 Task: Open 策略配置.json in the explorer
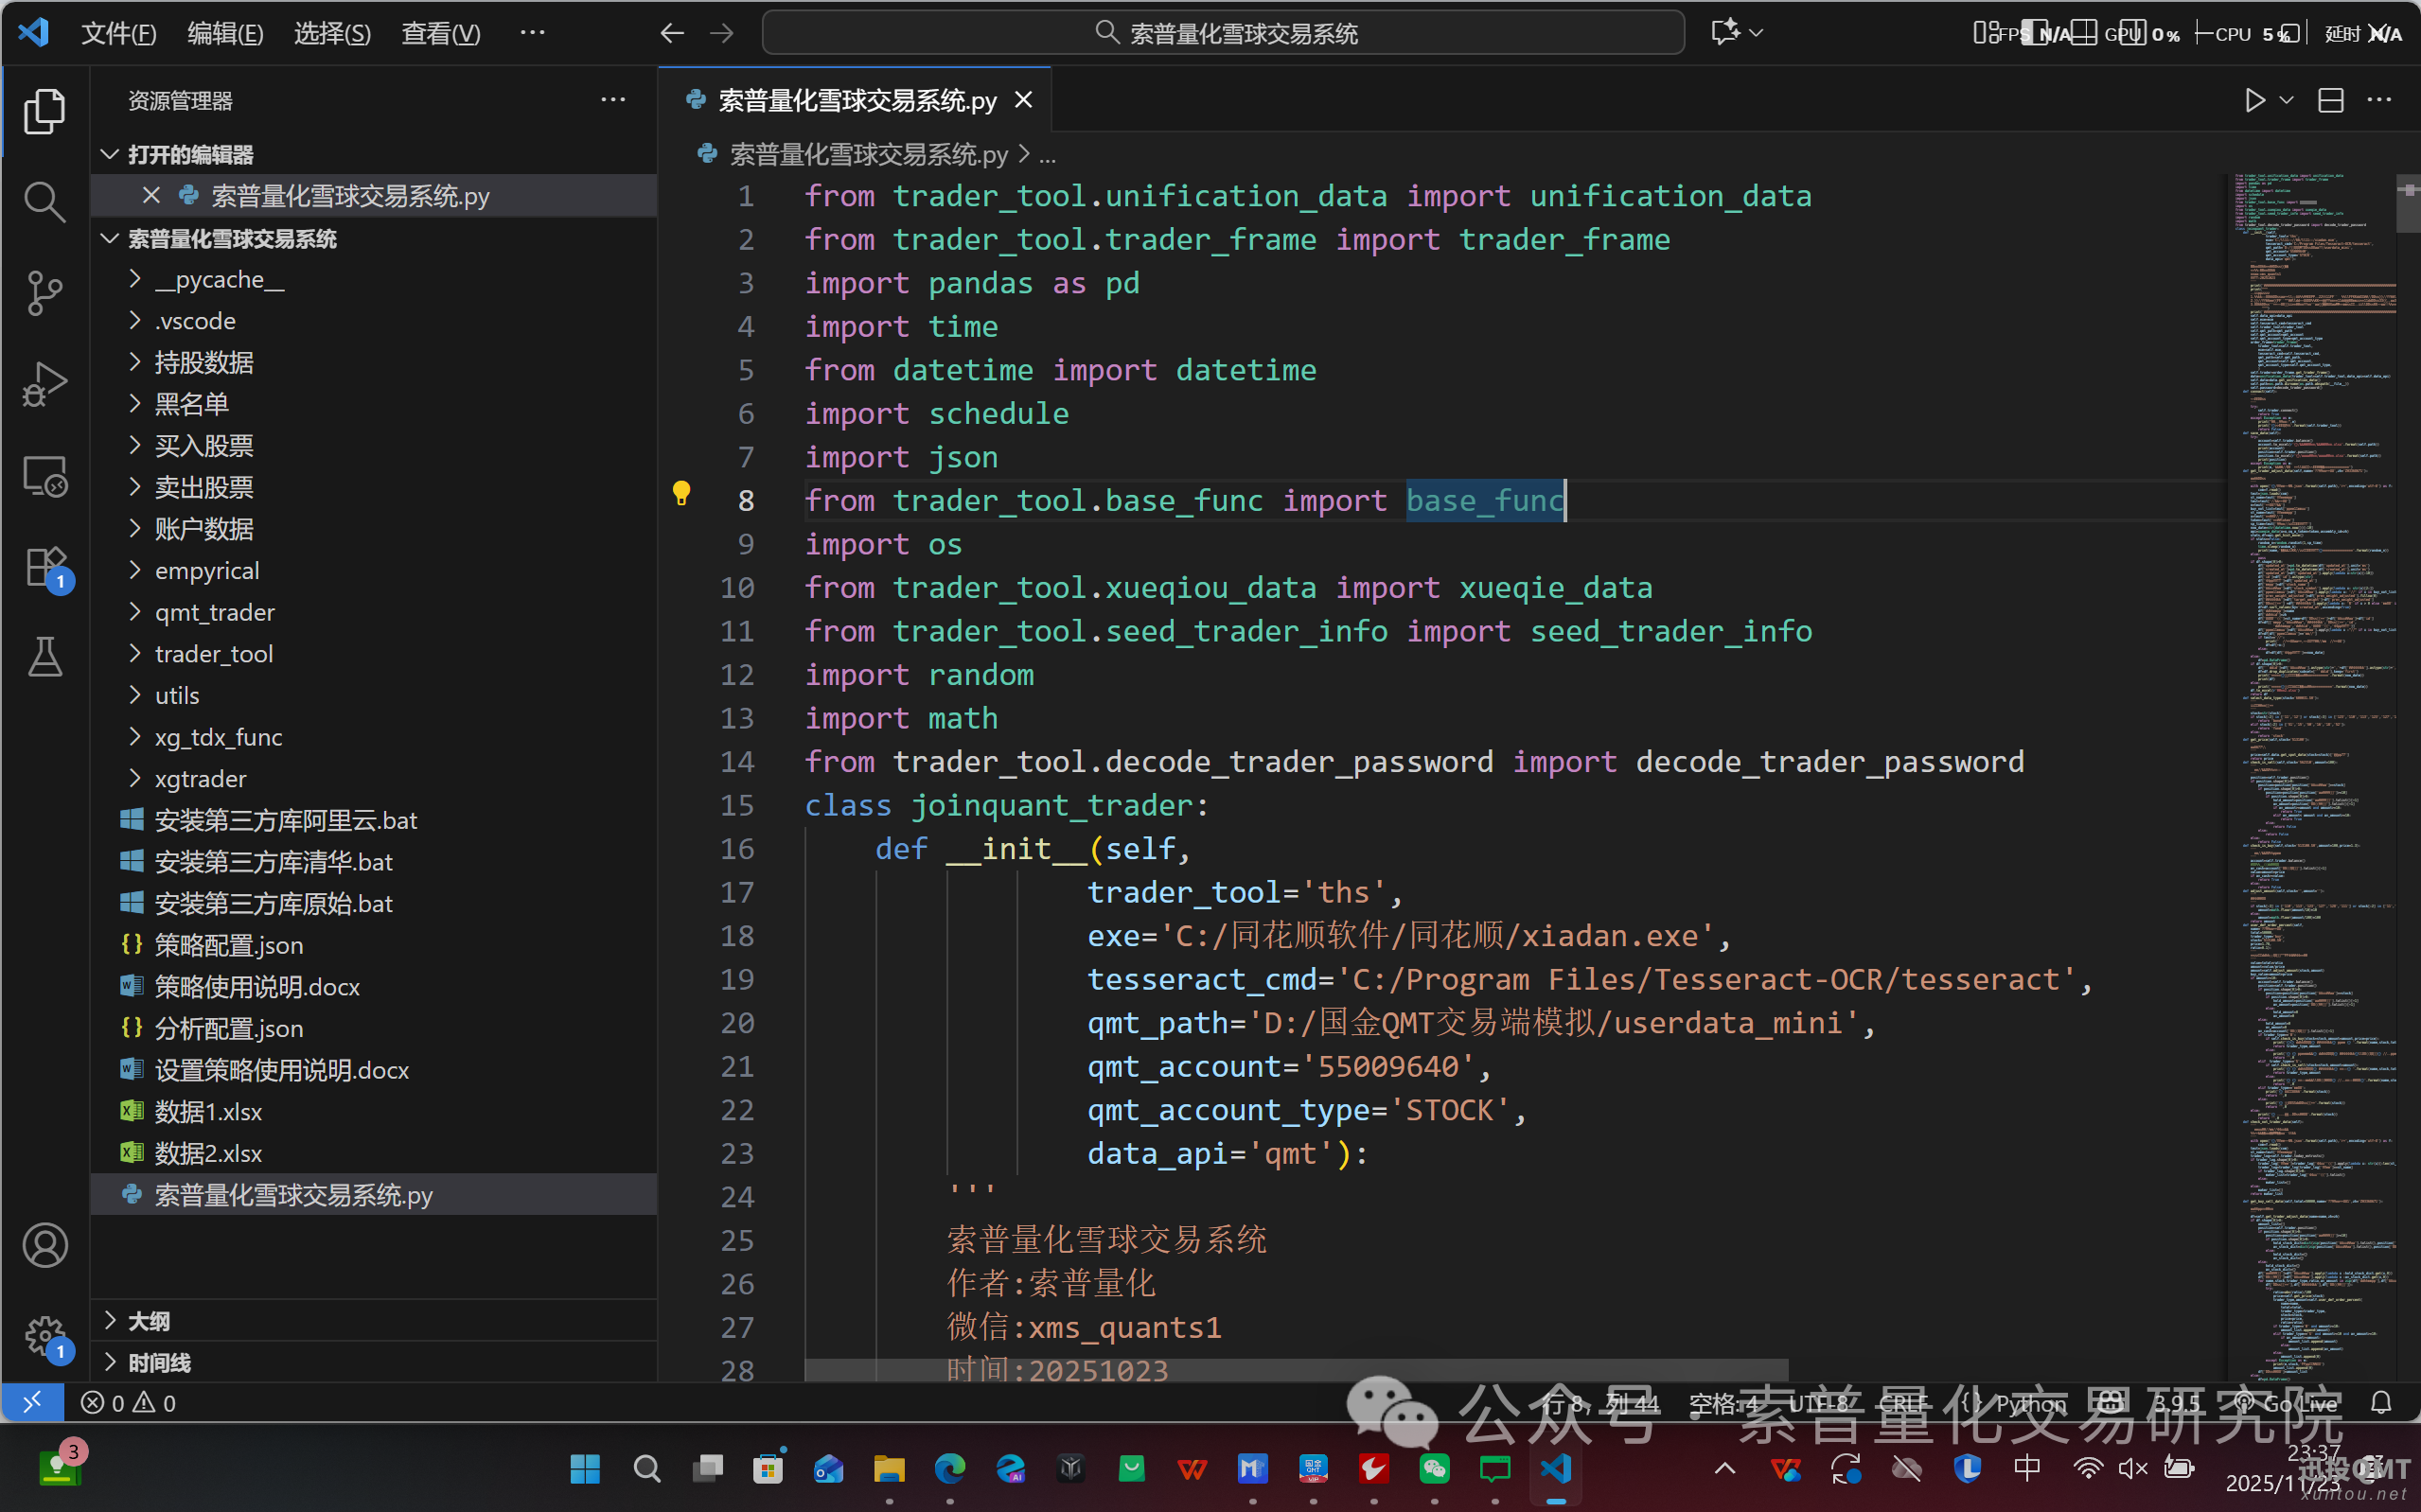pyautogui.click(x=228, y=944)
